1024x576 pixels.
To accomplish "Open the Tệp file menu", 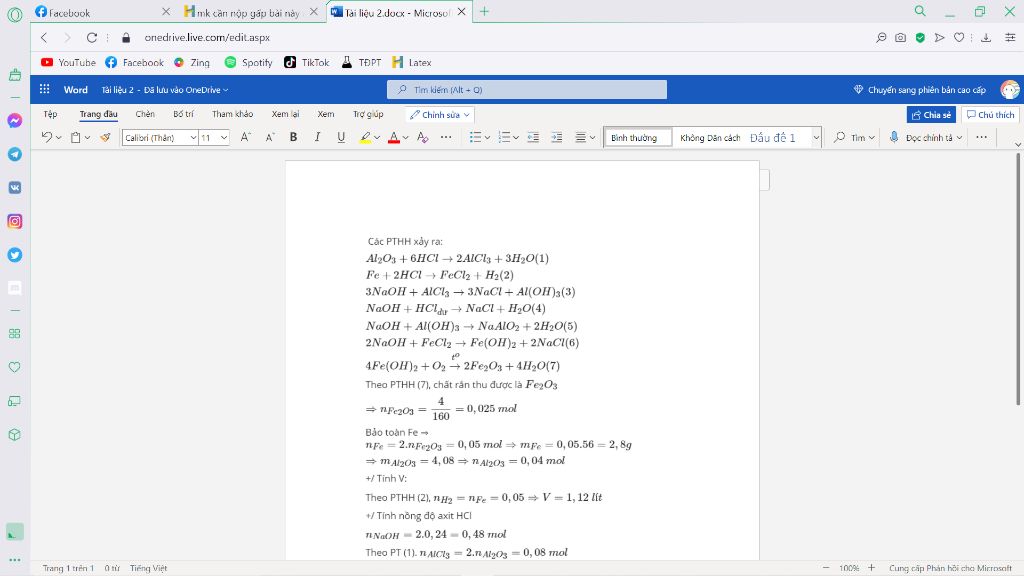I will point(50,114).
